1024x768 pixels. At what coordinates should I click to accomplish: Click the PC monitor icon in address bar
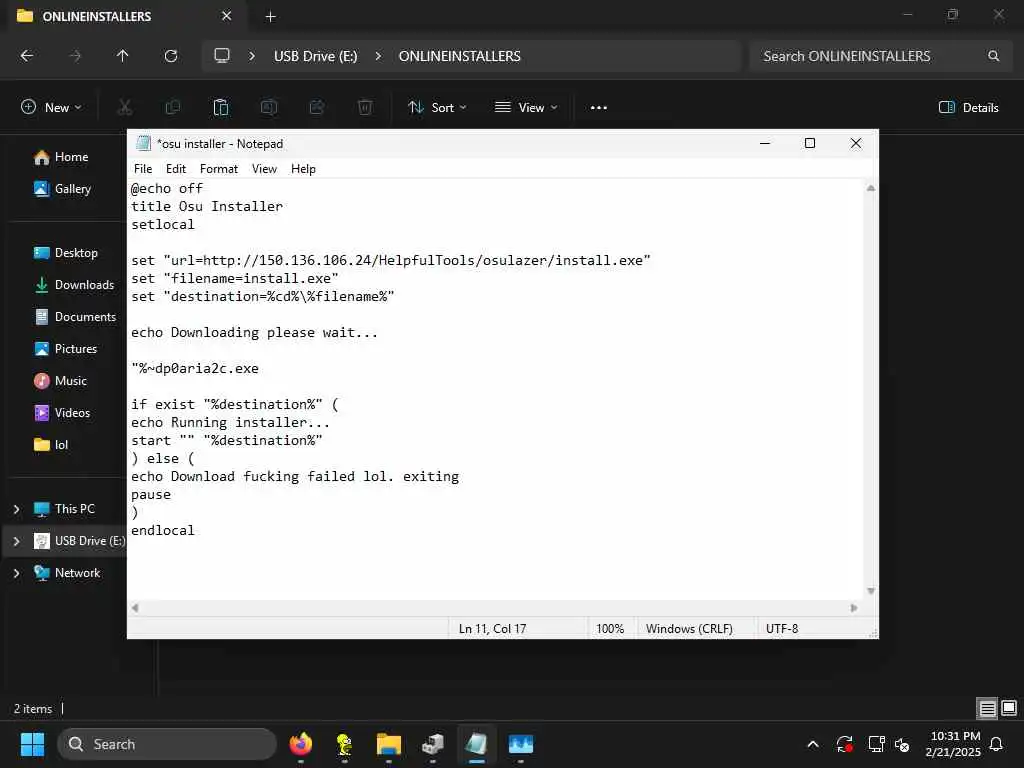coord(222,56)
